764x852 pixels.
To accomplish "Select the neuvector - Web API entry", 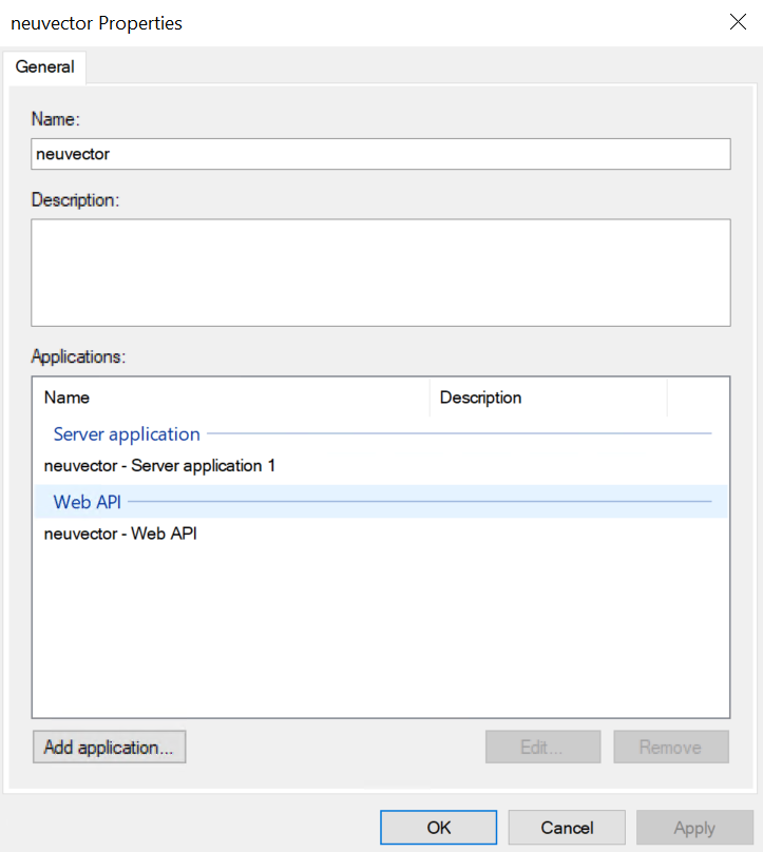I will pyautogui.click(x=120, y=534).
